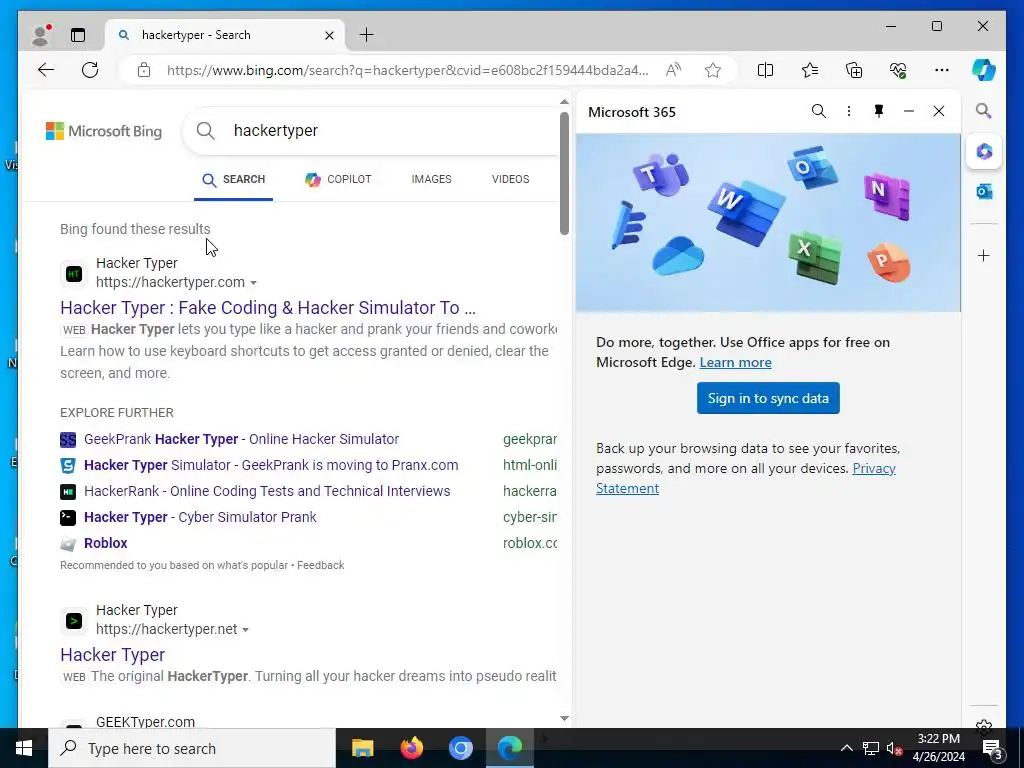
Task: Click Feedback link below recommendations
Action: pyautogui.click(x=321, y=566)
